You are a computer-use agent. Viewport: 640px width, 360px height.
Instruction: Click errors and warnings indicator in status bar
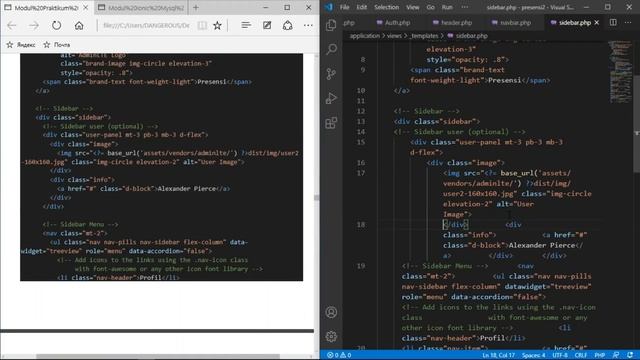[339, 355]
